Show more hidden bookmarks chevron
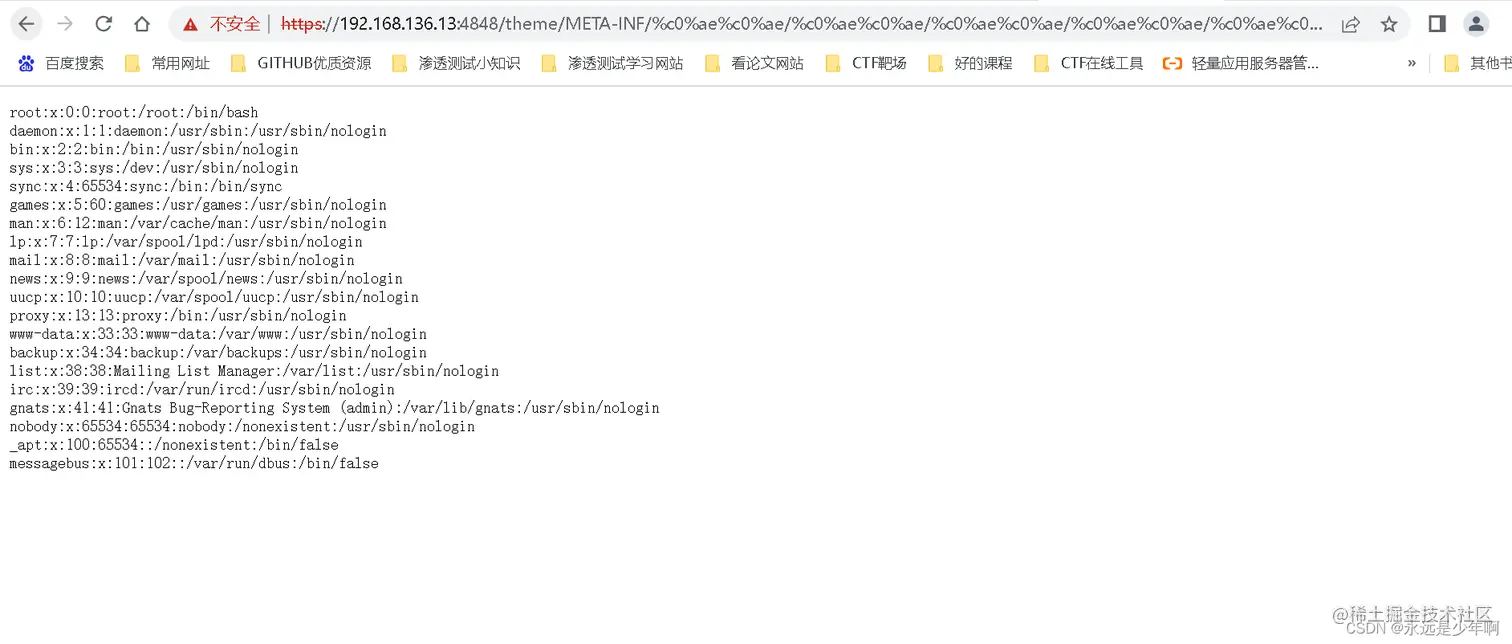 point(1412,63)
